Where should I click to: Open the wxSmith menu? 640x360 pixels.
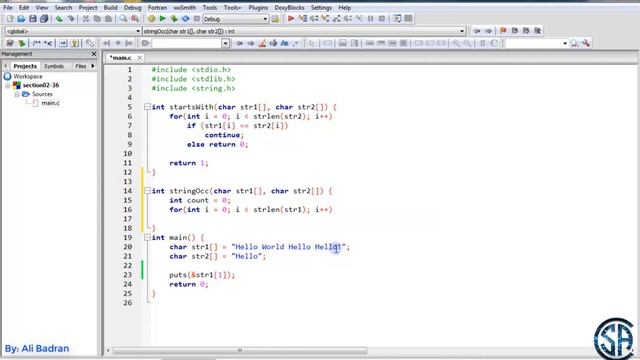[x=184, y=7]
